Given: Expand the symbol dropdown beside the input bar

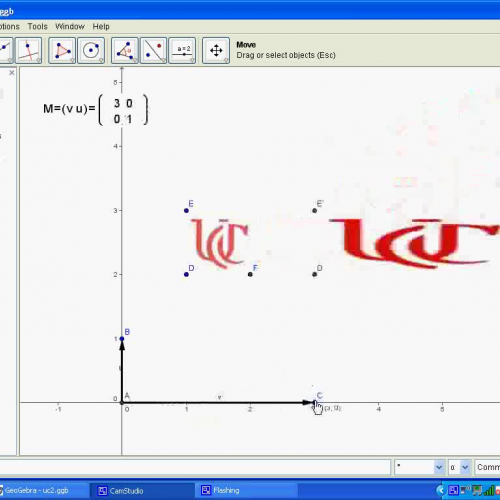Looking at the screenshot, I should (x=439, y=467).
